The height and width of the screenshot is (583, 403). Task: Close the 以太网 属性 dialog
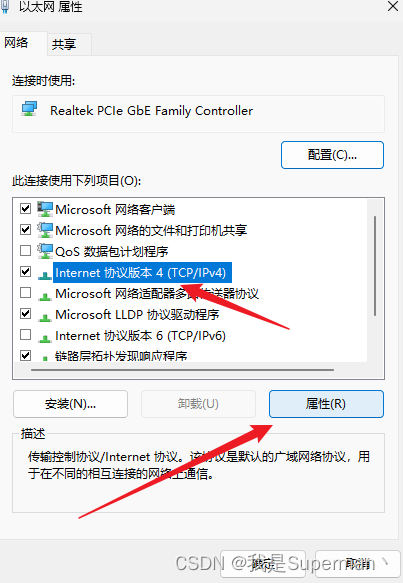pyautogui.click(x=393, y=6)
